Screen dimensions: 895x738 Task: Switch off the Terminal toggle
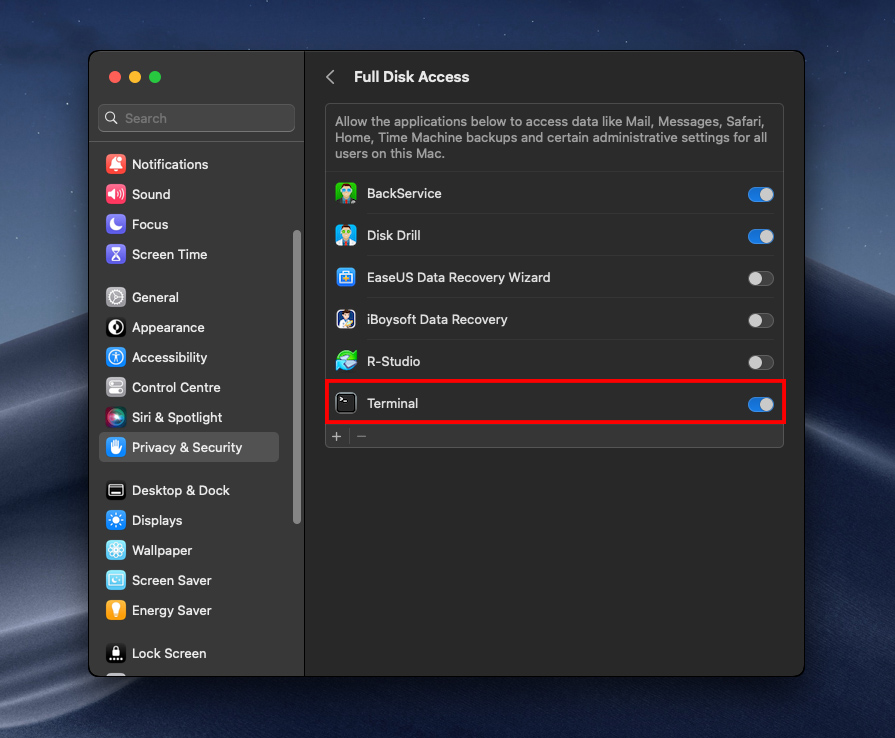[761, 404]
